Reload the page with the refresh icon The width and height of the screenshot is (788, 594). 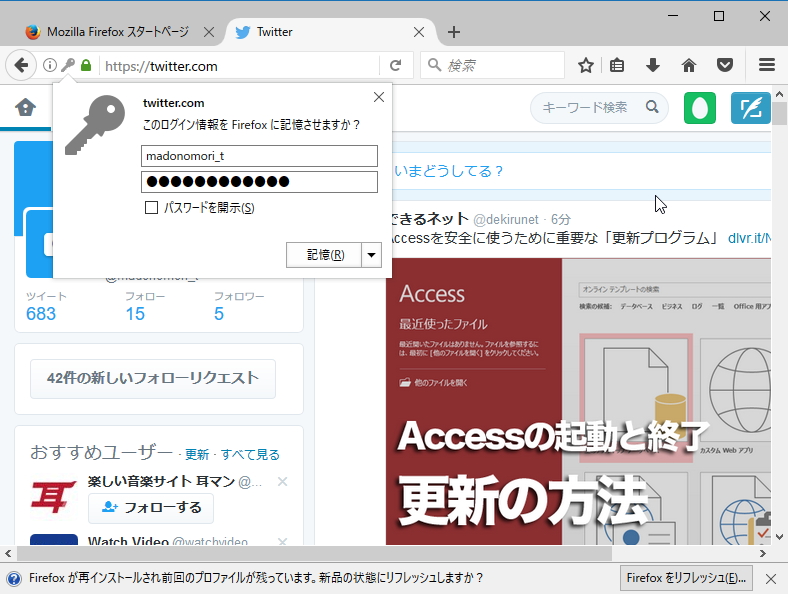pyautogui.click(x=396, y=65)
